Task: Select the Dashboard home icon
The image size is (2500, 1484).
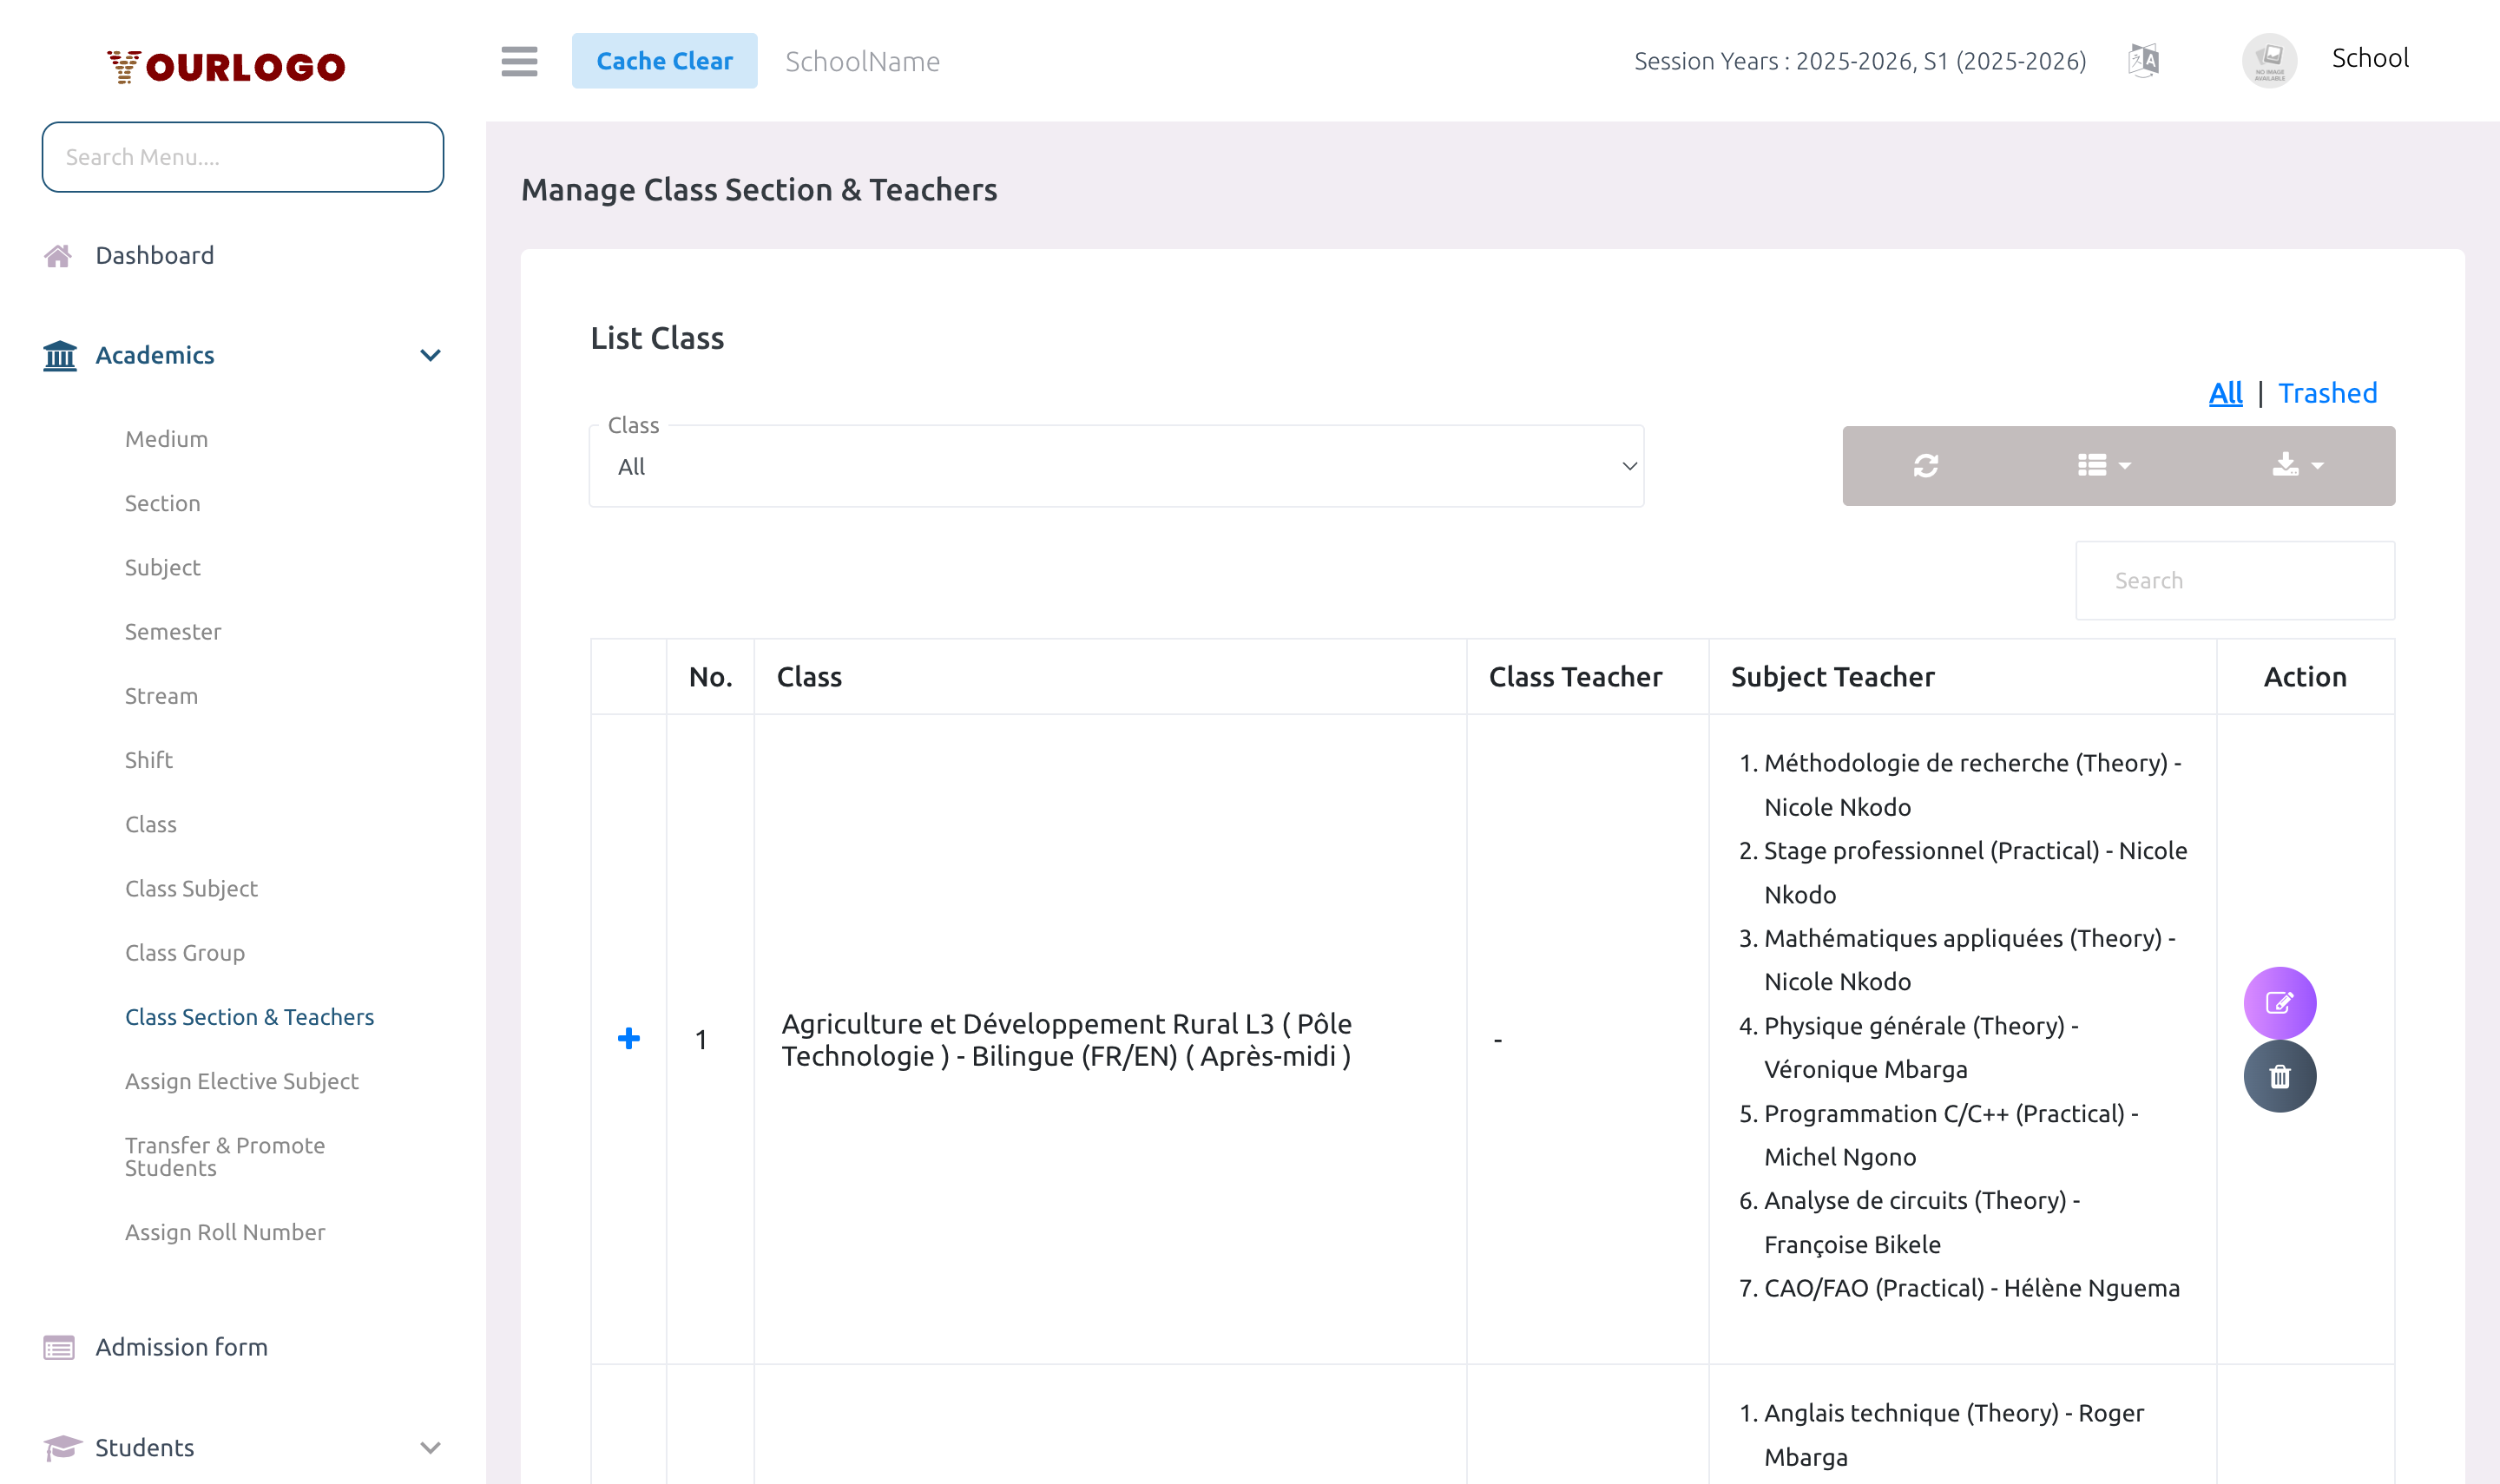Action: [59, 255]
